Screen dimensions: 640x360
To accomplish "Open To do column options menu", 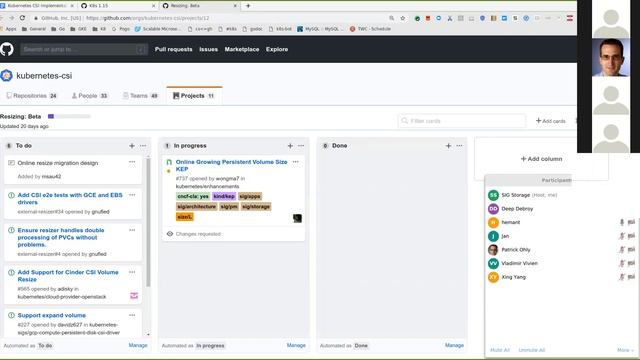I will tap(143, 146).
